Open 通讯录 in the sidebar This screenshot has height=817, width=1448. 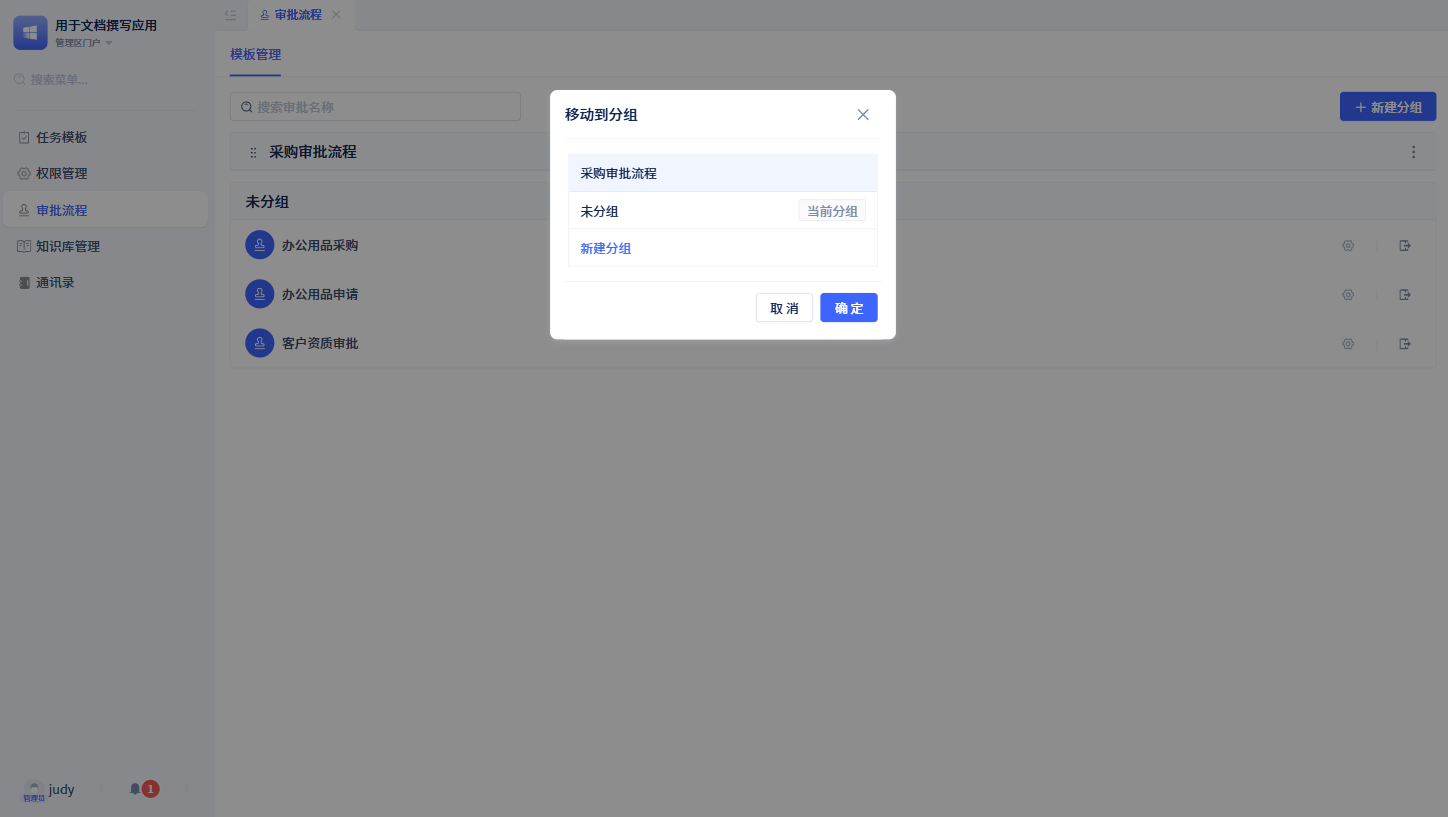click(105, 282)
